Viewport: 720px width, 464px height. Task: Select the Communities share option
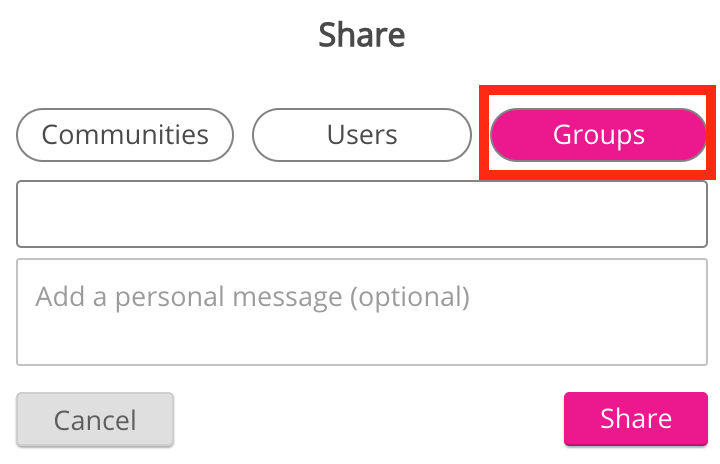coord(125,135)
